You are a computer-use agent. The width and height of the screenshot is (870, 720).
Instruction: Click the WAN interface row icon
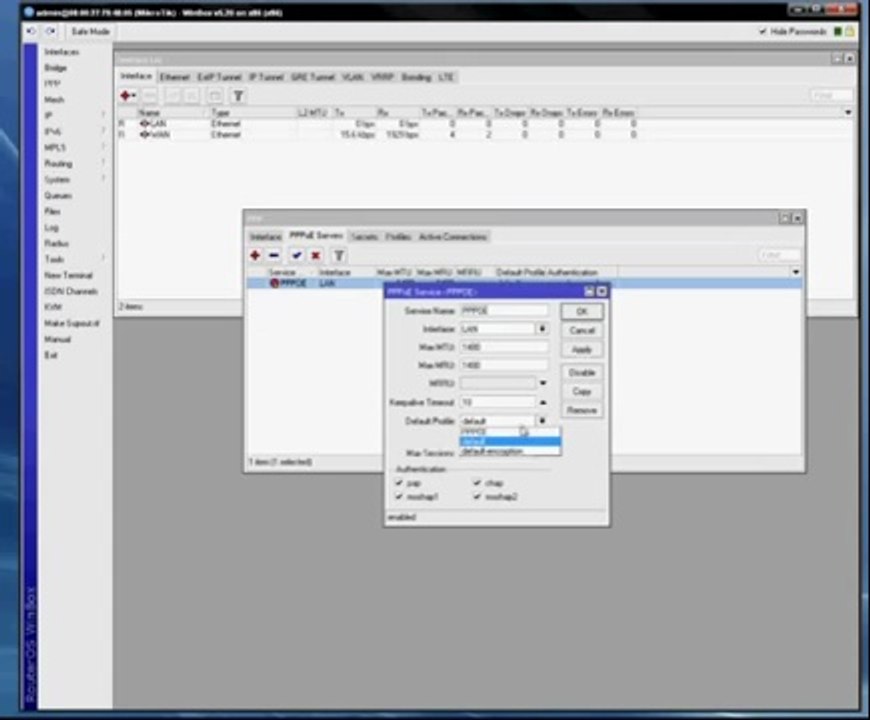click(145, 134)
